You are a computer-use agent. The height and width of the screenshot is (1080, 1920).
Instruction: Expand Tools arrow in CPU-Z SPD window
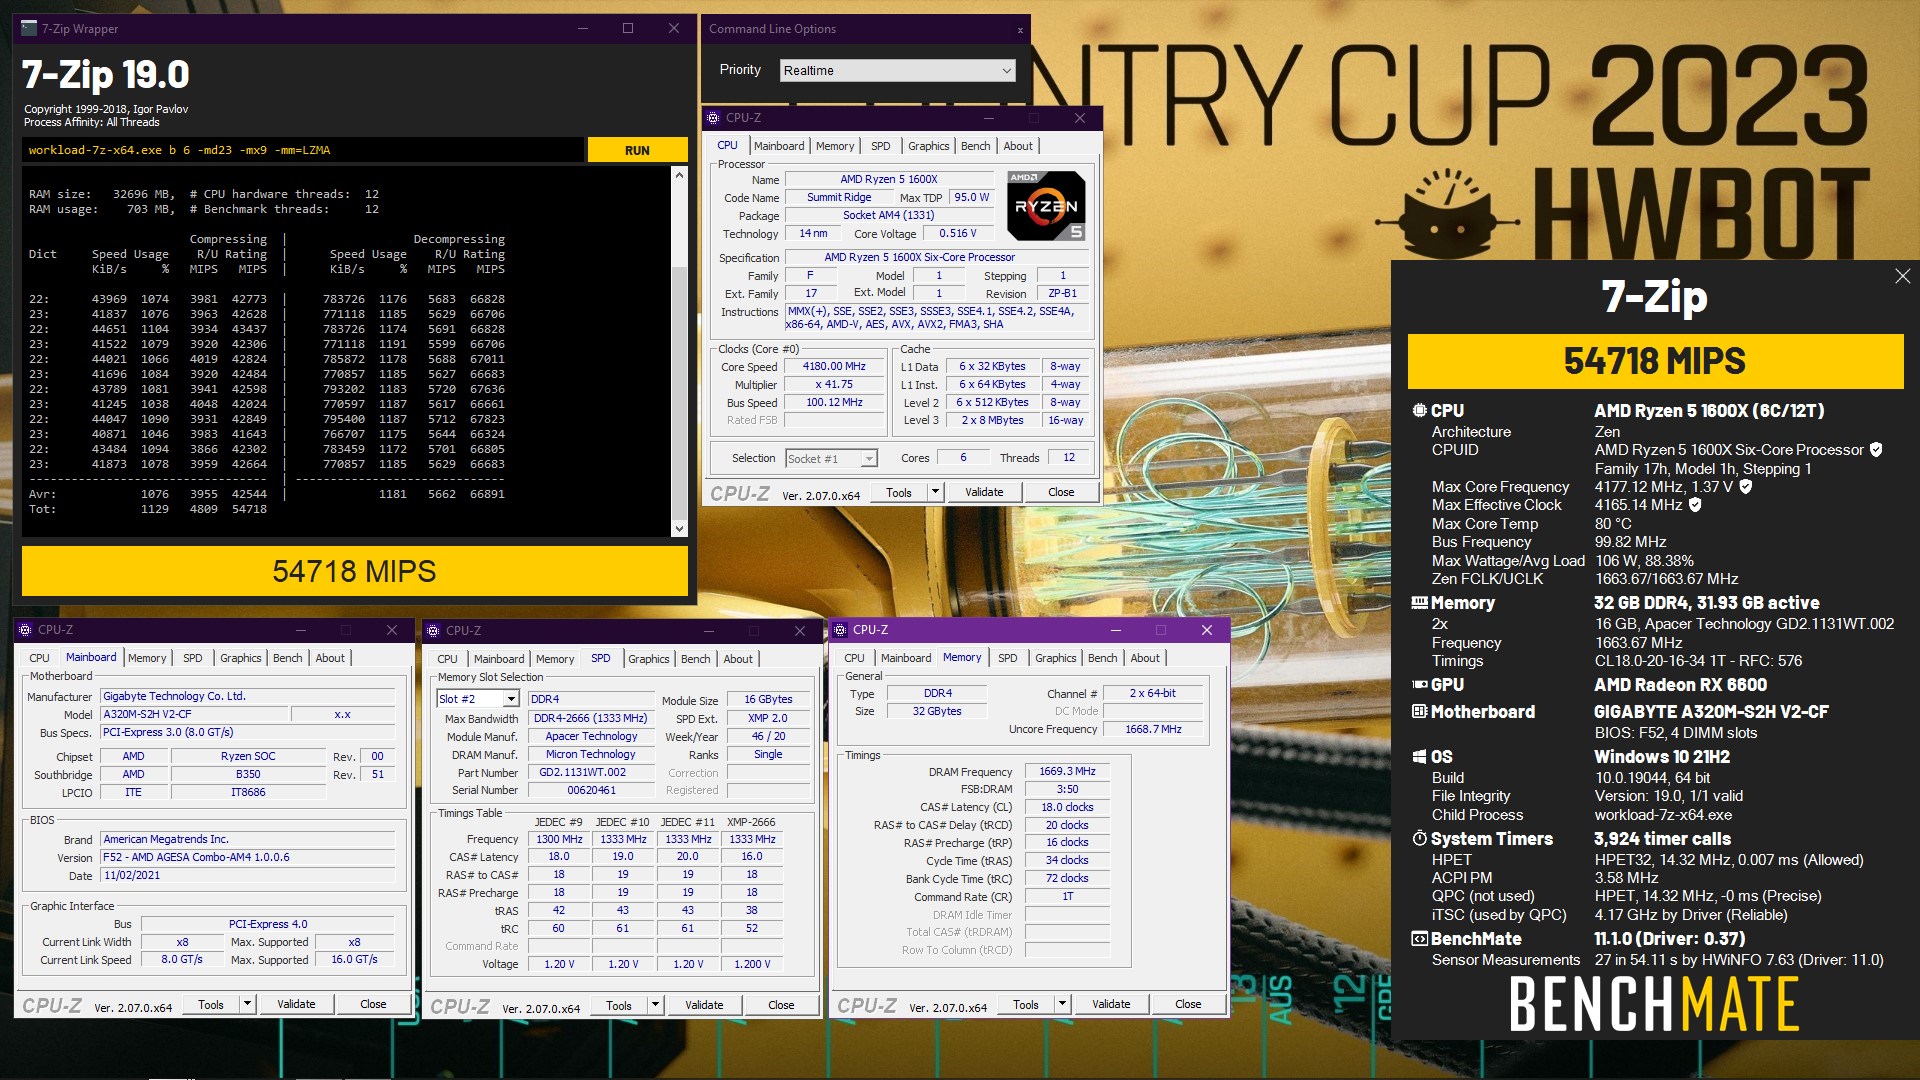[655, 1005]
